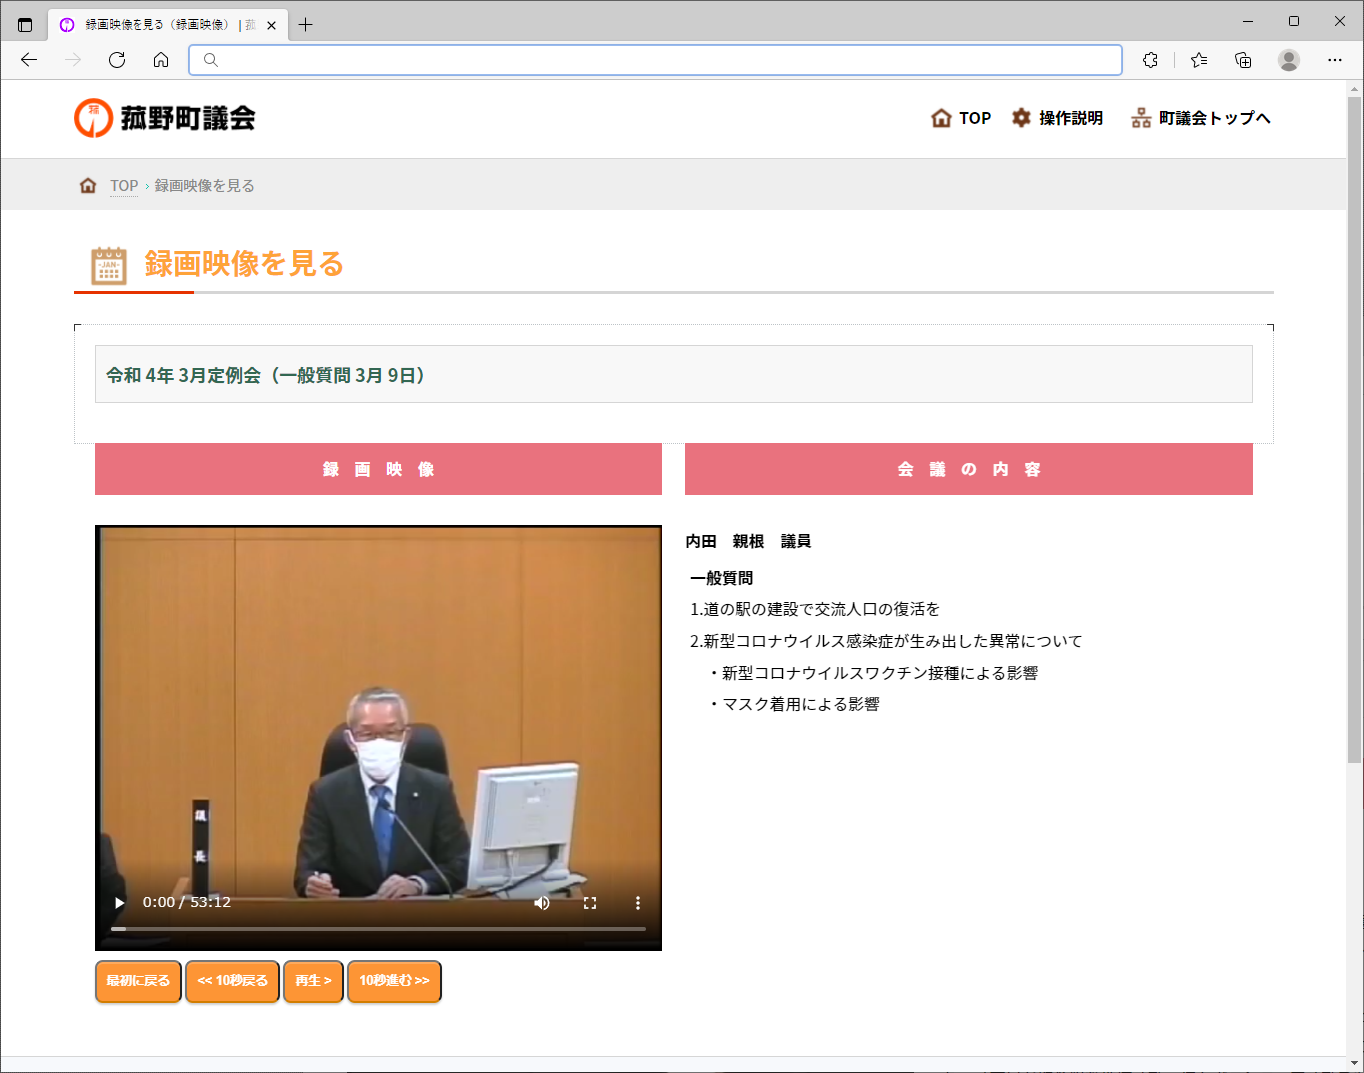
Task: Click text 内田 親根 議員
Action: 748,541
